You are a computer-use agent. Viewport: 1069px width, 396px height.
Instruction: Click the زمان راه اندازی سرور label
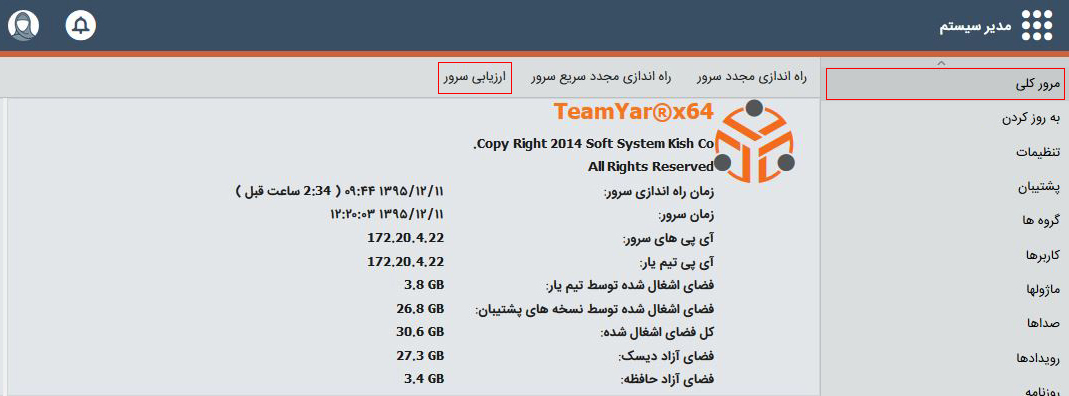(659, 192)
